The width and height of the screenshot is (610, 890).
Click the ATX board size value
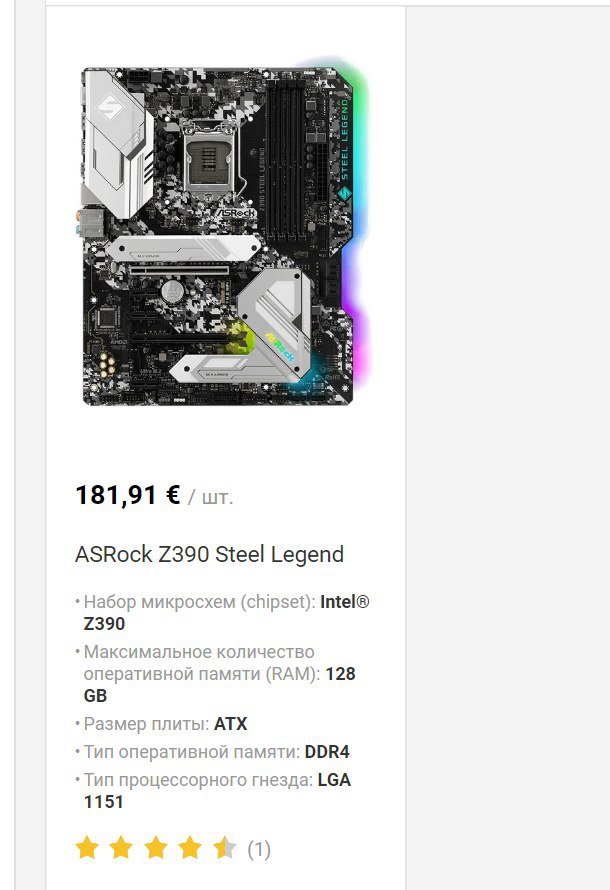230,724
